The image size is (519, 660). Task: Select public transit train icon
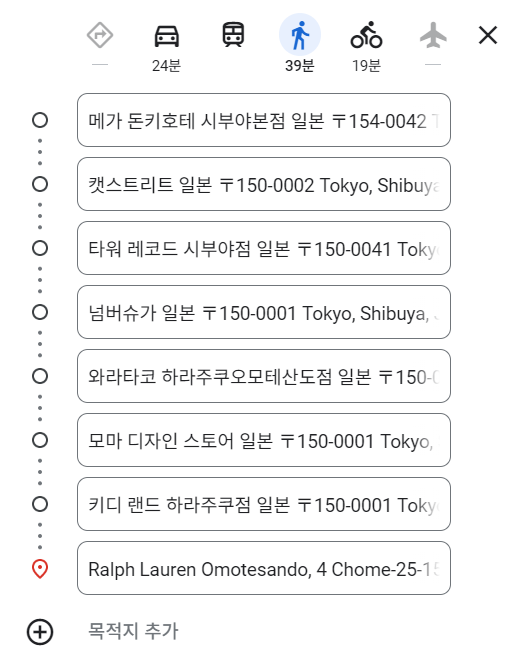click(233, 35)
